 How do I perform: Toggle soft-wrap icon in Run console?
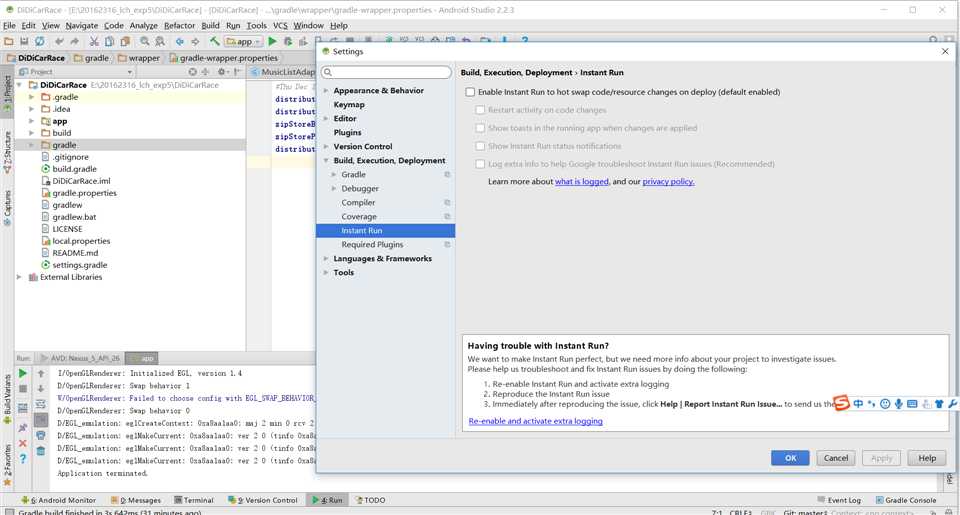click(x=40, y=404)
